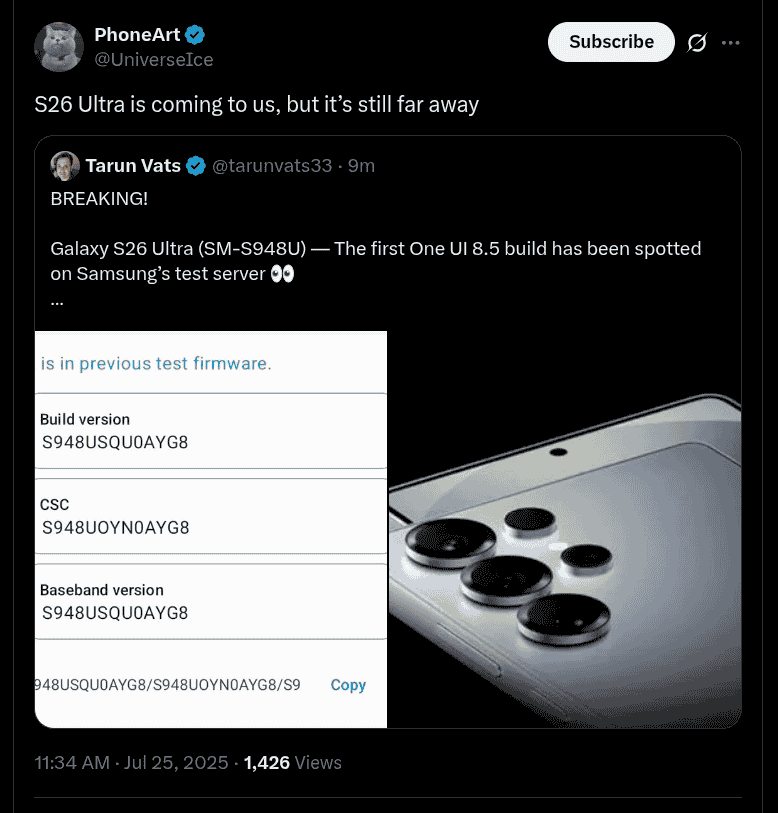This screenshot has height=813, width=778.
Task: Click the Baseband version field
Action: [211, 601]
